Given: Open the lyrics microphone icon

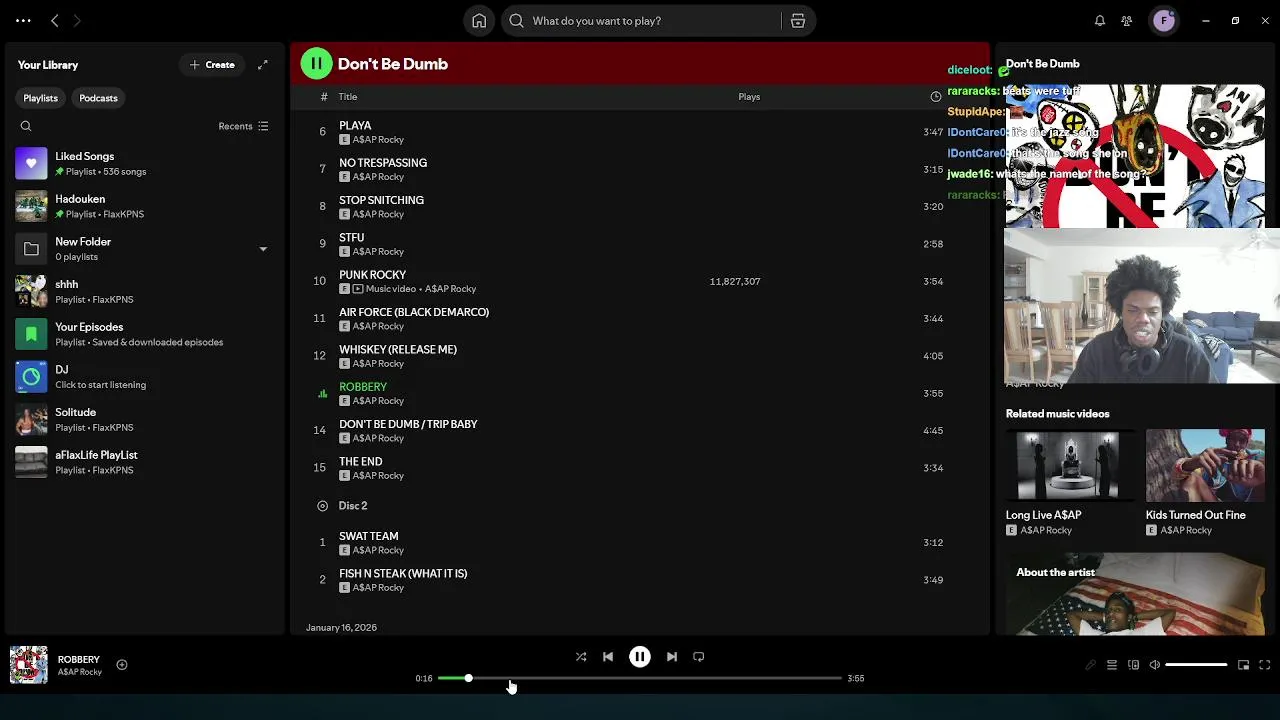Looking at the screenshot, I should 1090,665.
